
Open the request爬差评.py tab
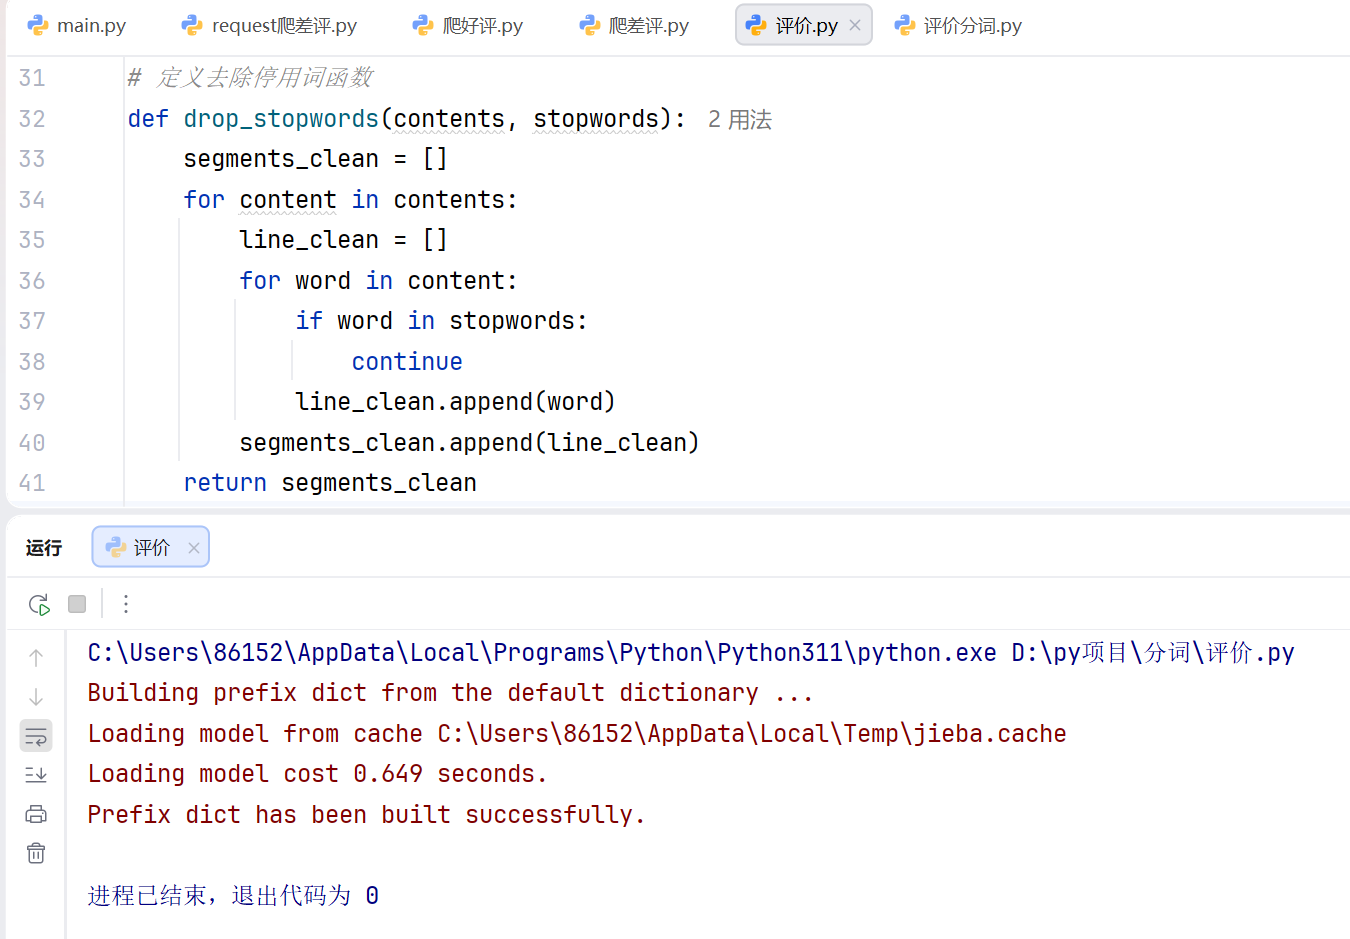tap(270, 25)
